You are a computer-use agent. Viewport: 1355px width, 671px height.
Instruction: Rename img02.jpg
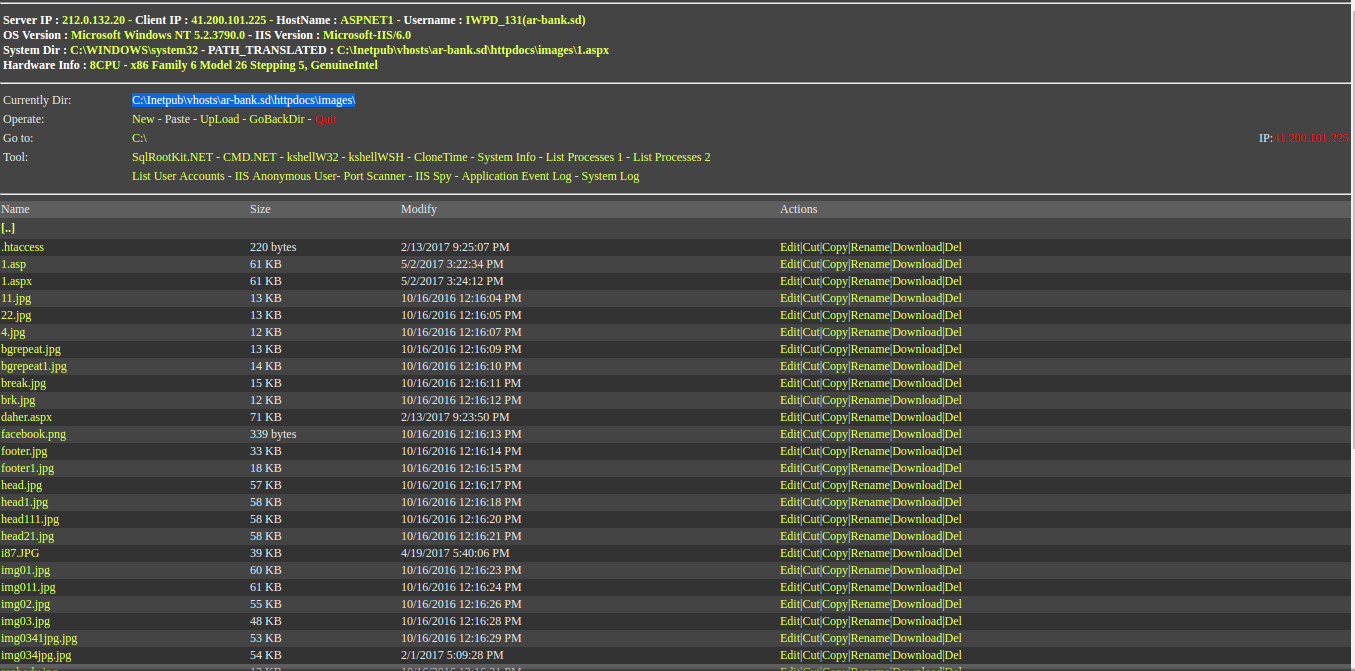point(870,604)
